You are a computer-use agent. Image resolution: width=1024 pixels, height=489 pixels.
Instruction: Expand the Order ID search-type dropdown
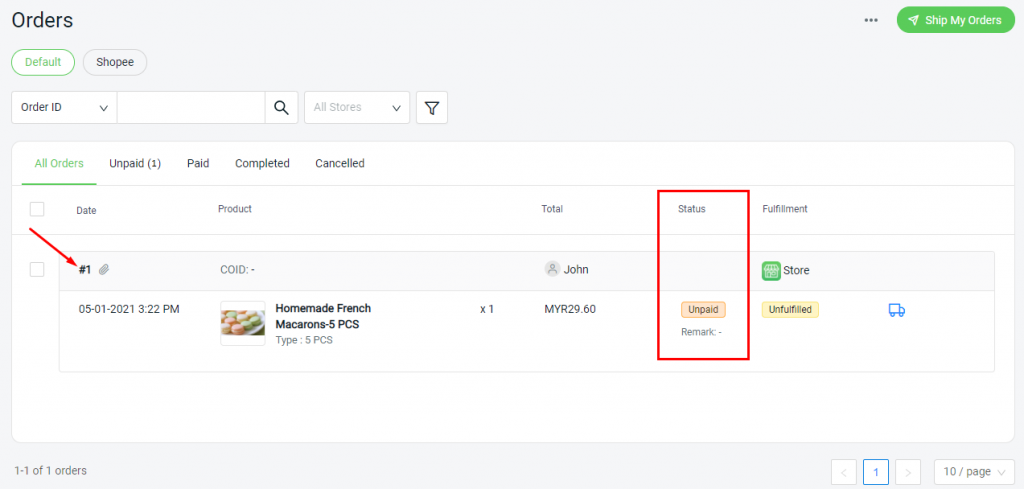coord(64,108)
